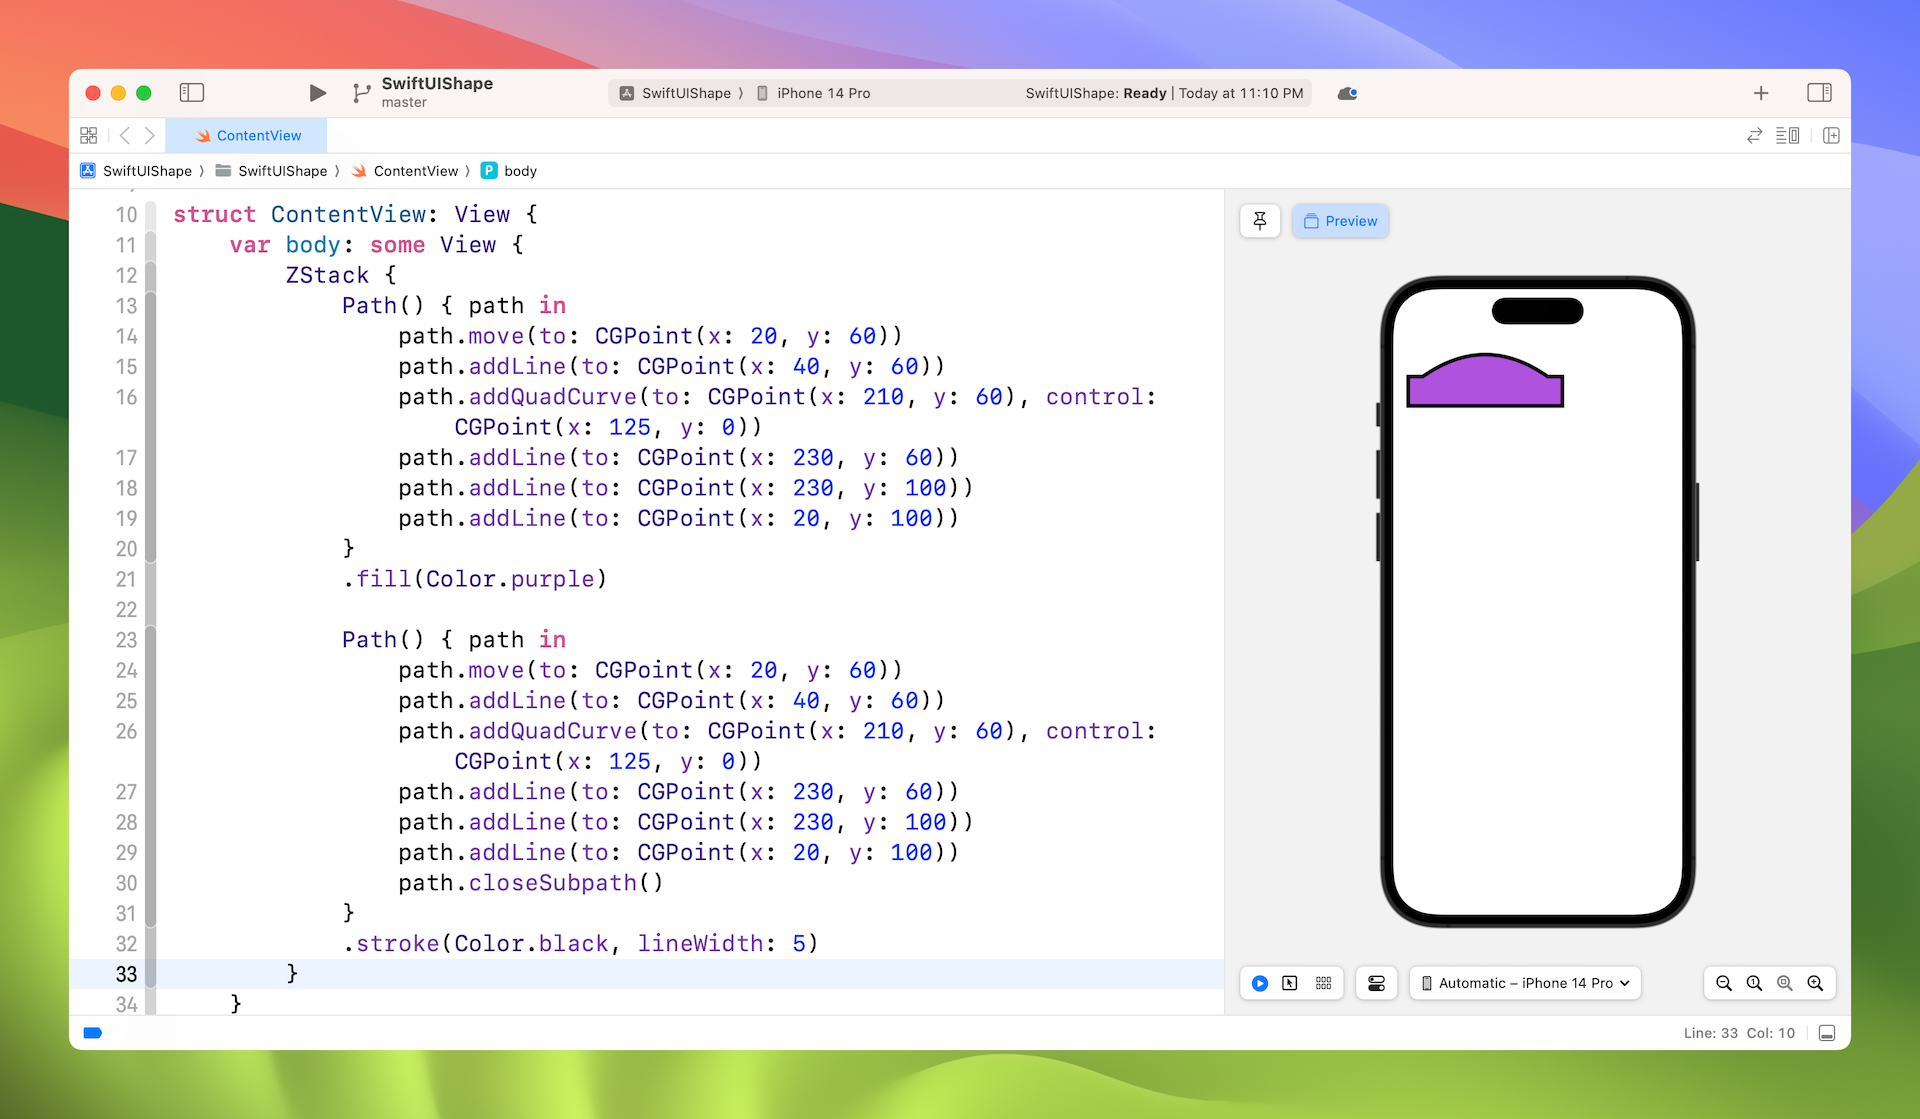
Task: Click the Preview button
Action: (x=1340, y=221)
